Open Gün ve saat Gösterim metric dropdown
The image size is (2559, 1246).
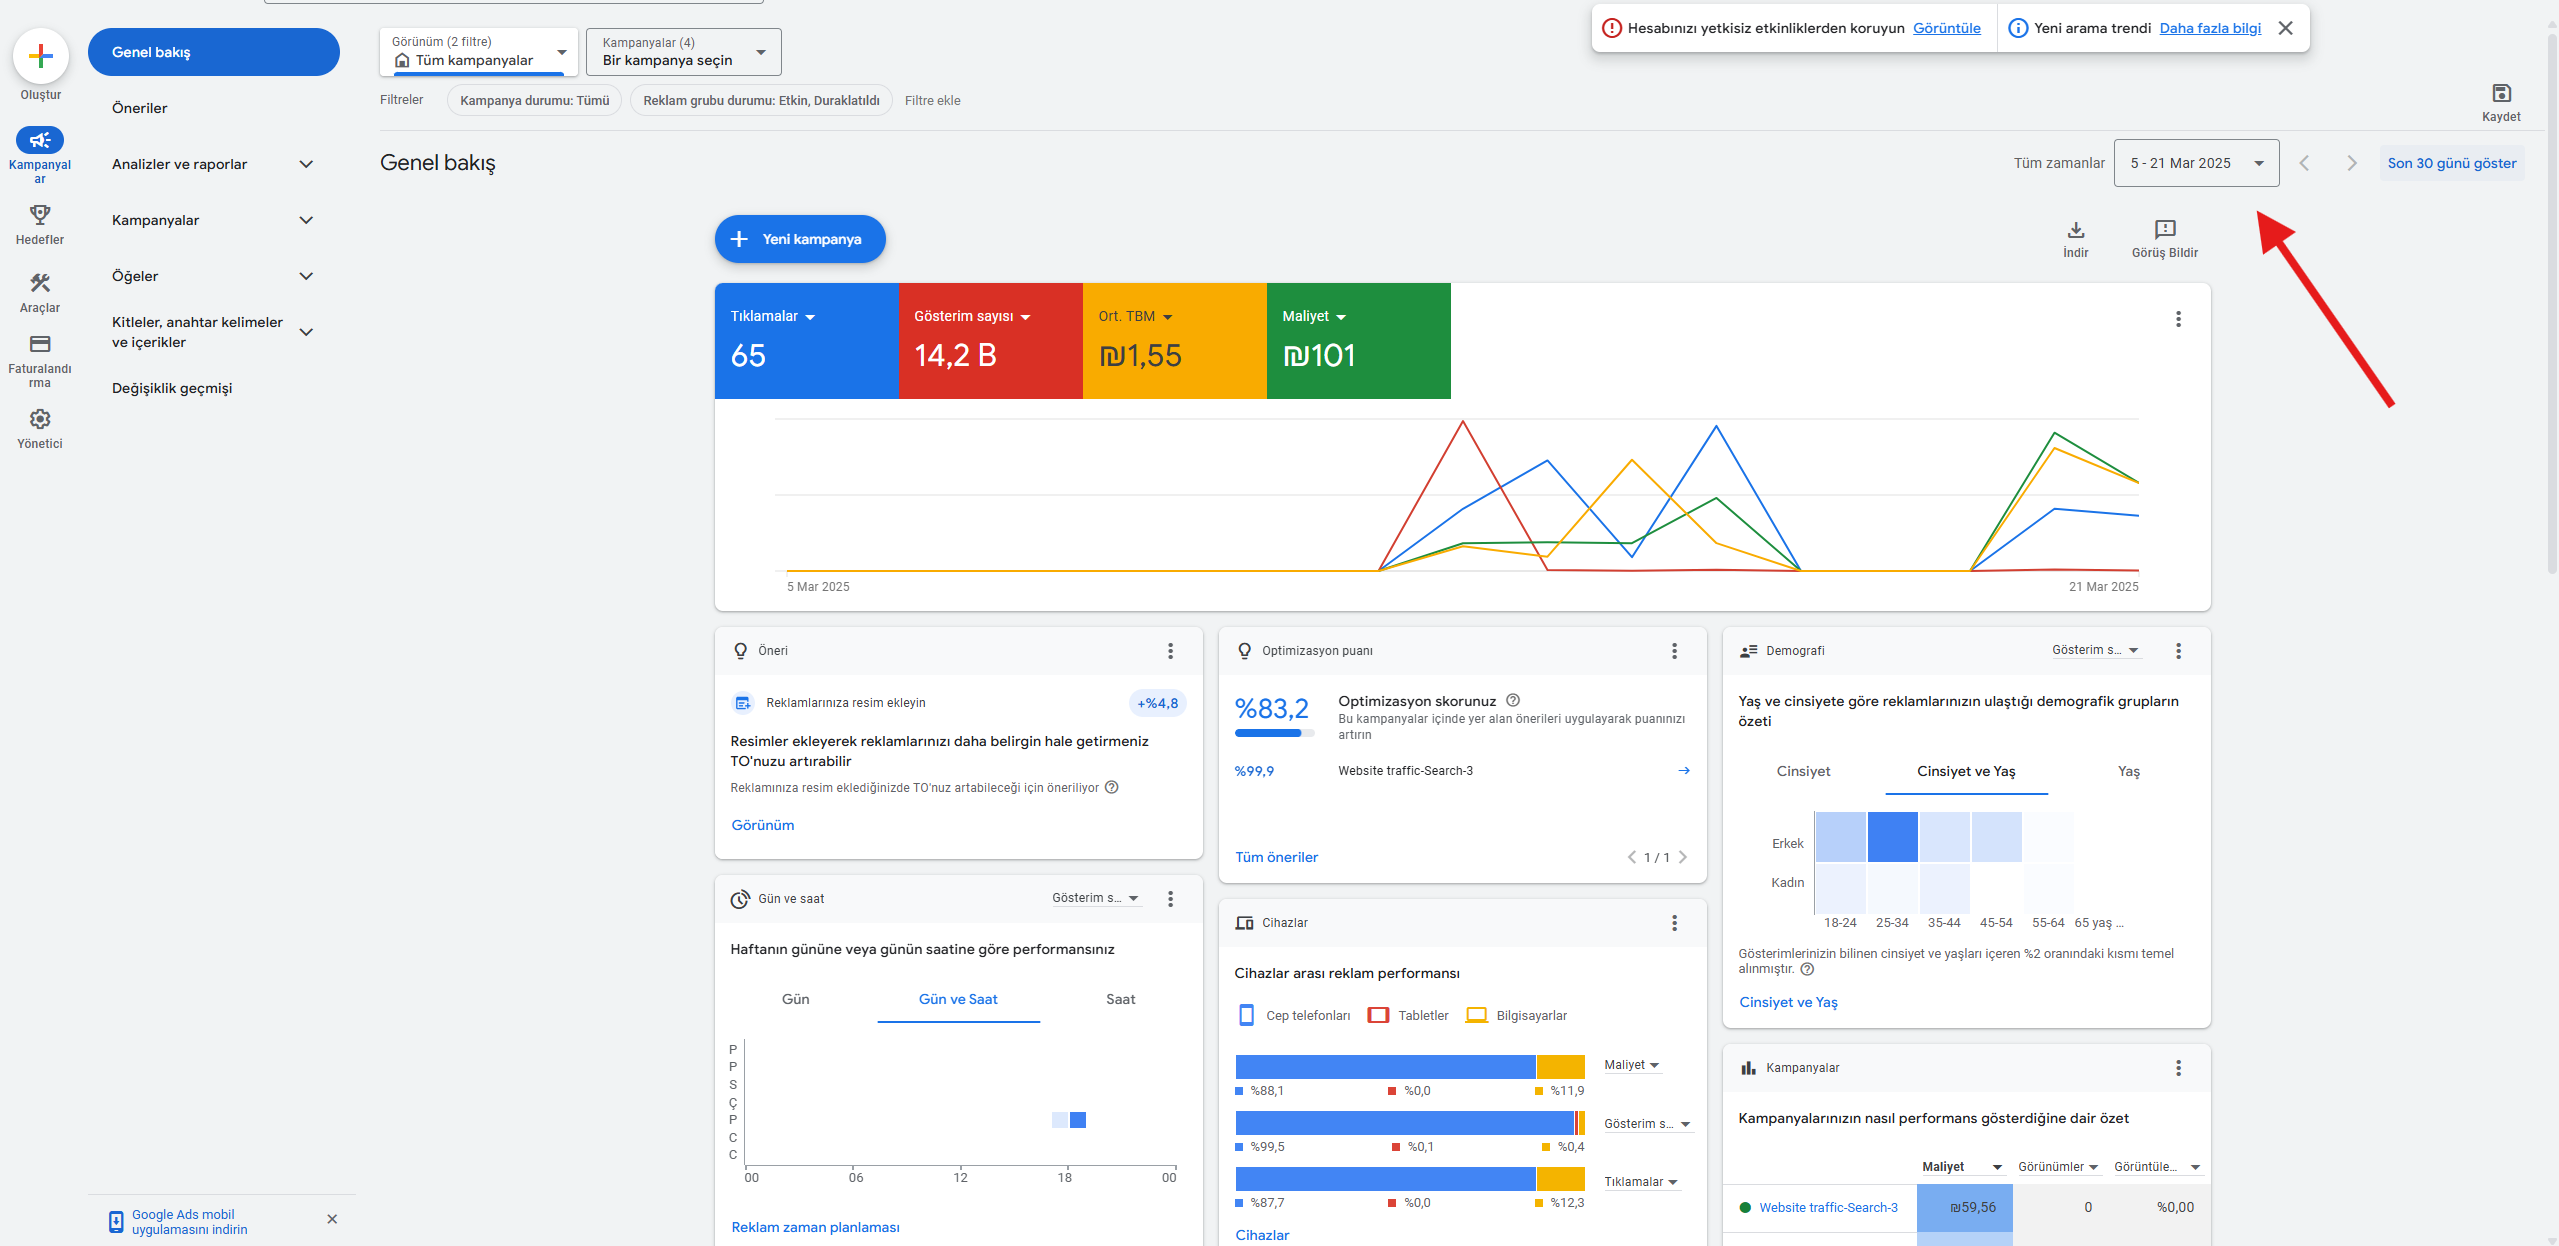point(1095,898)
